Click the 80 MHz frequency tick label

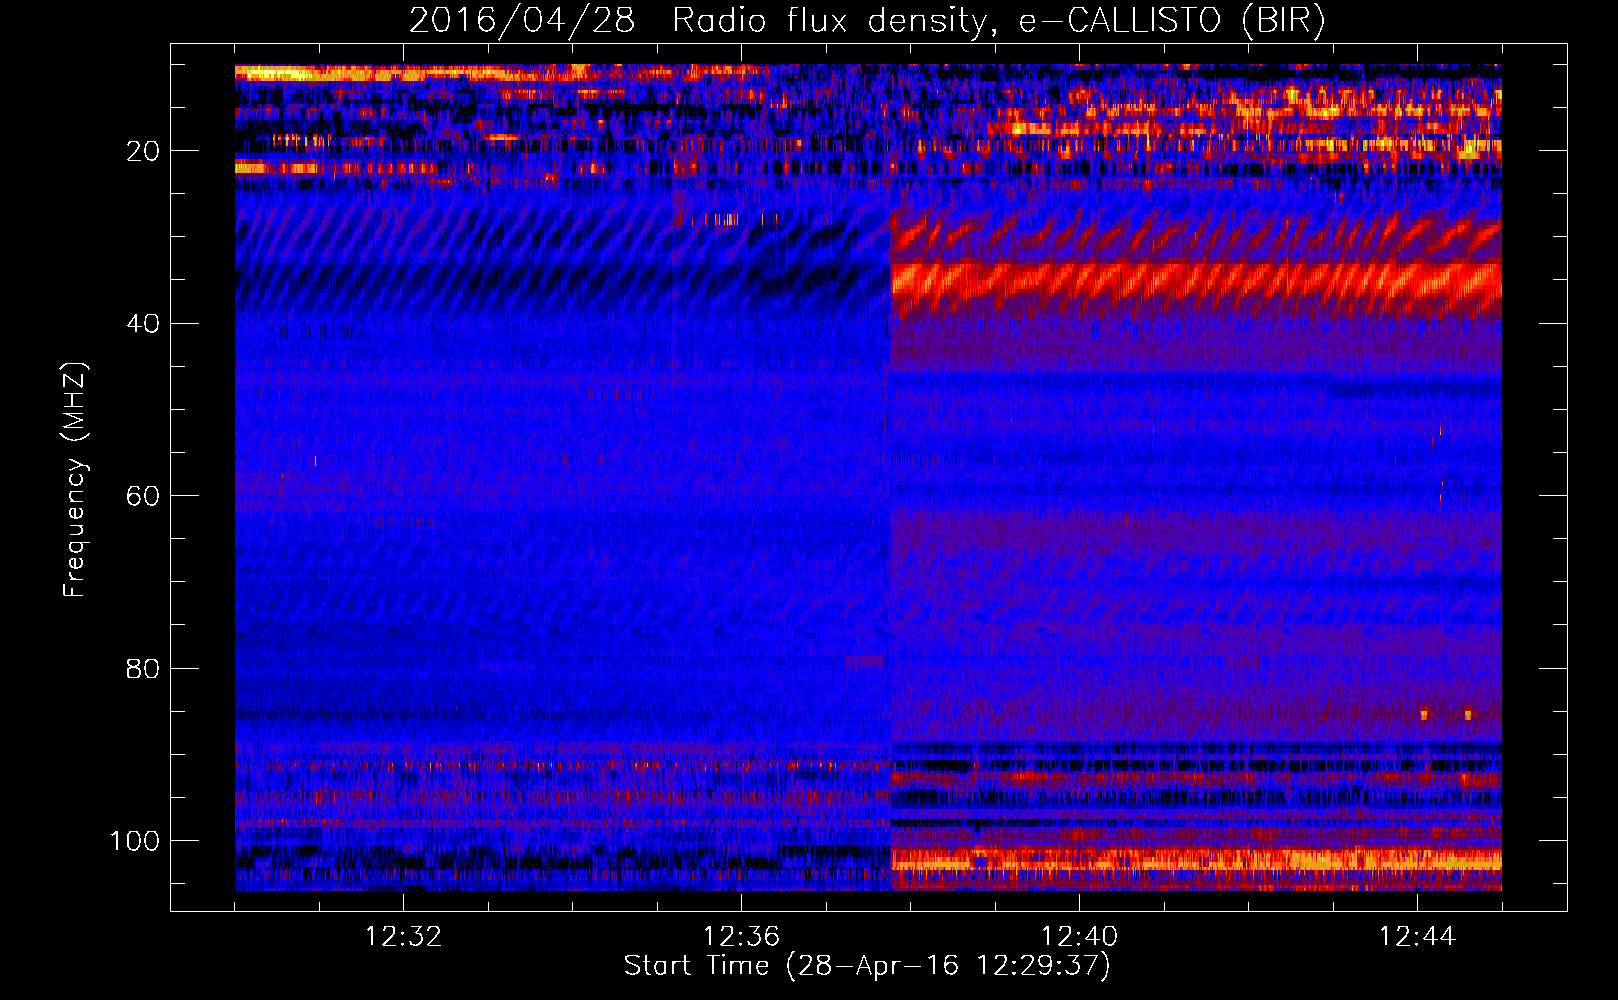[144, 668]
